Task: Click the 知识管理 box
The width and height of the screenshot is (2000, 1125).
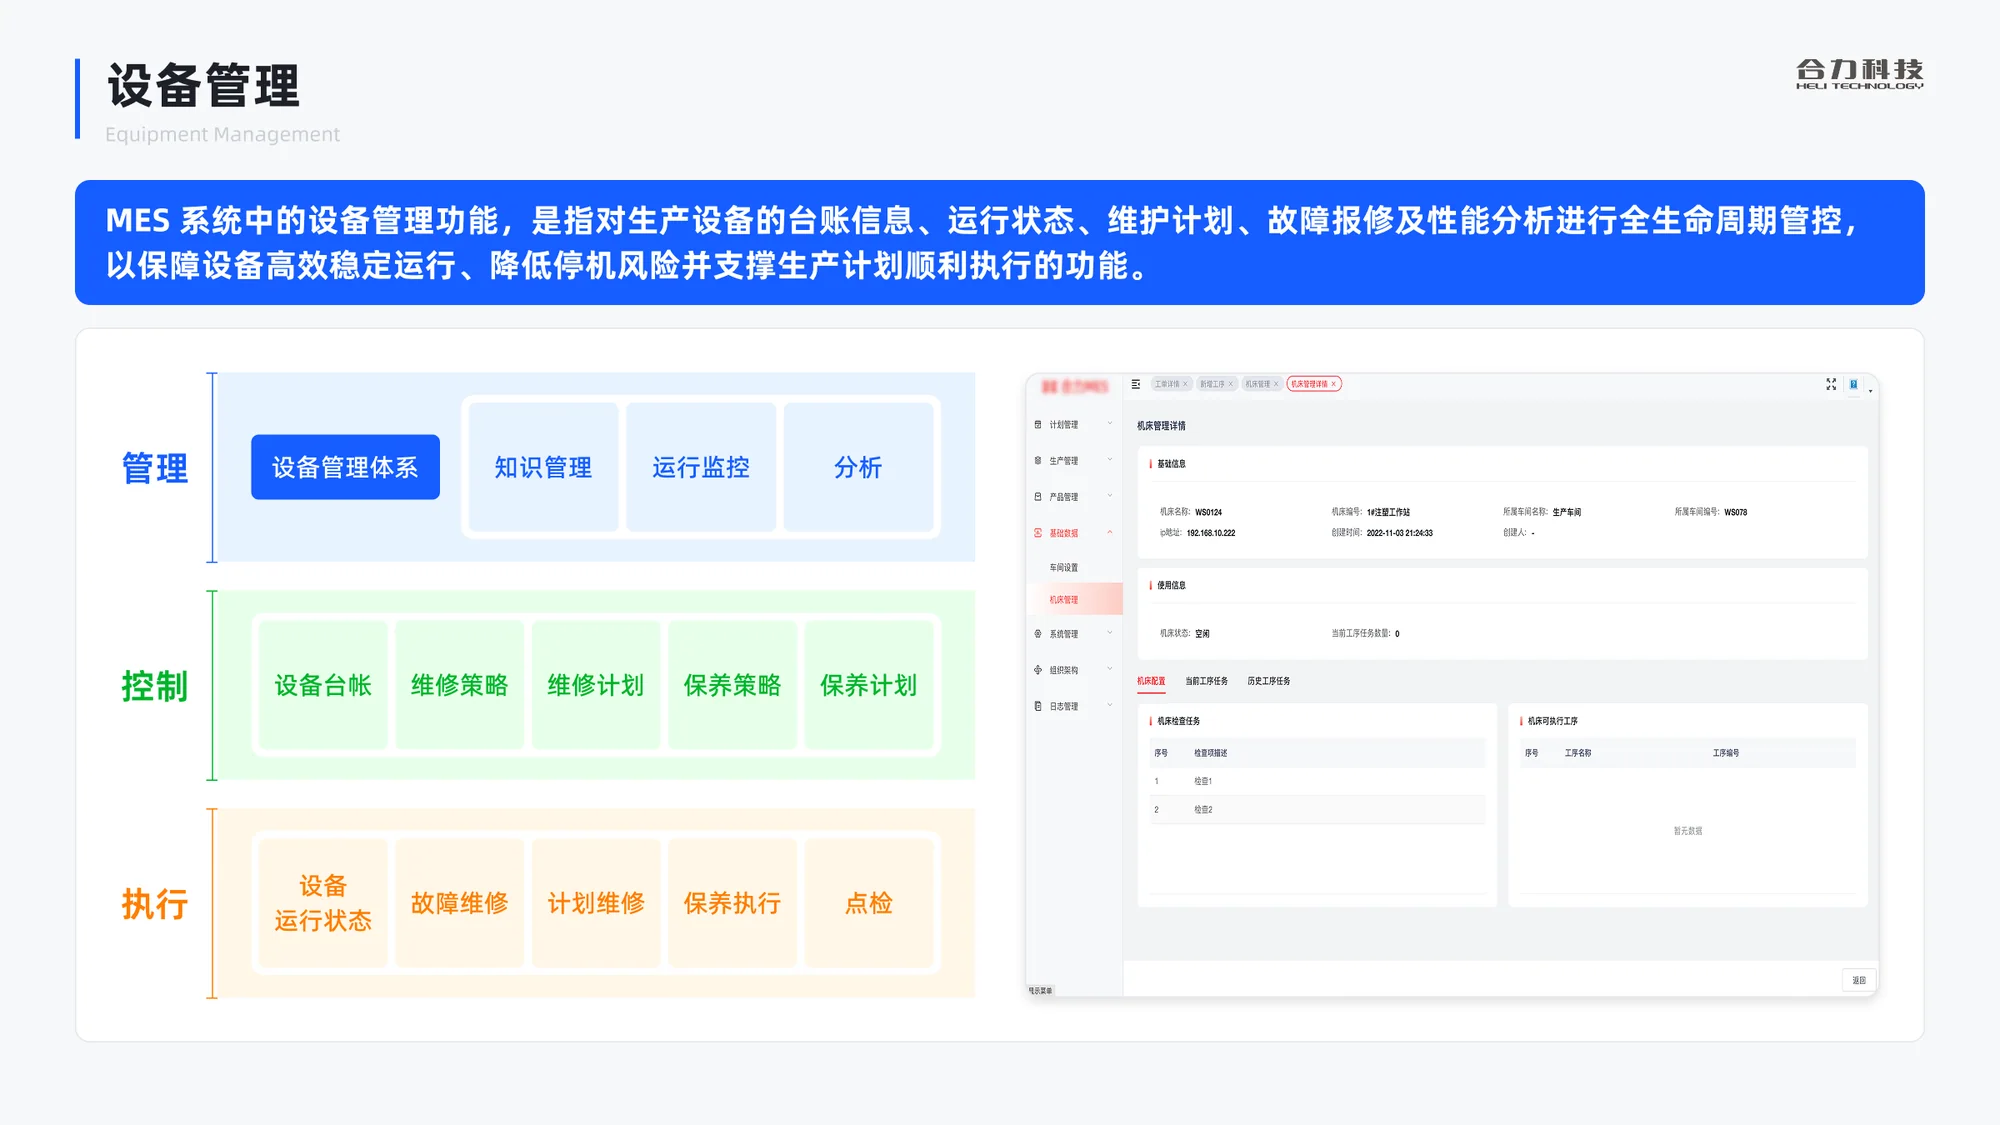Action: pyautogui.click(x=543, y=467)
